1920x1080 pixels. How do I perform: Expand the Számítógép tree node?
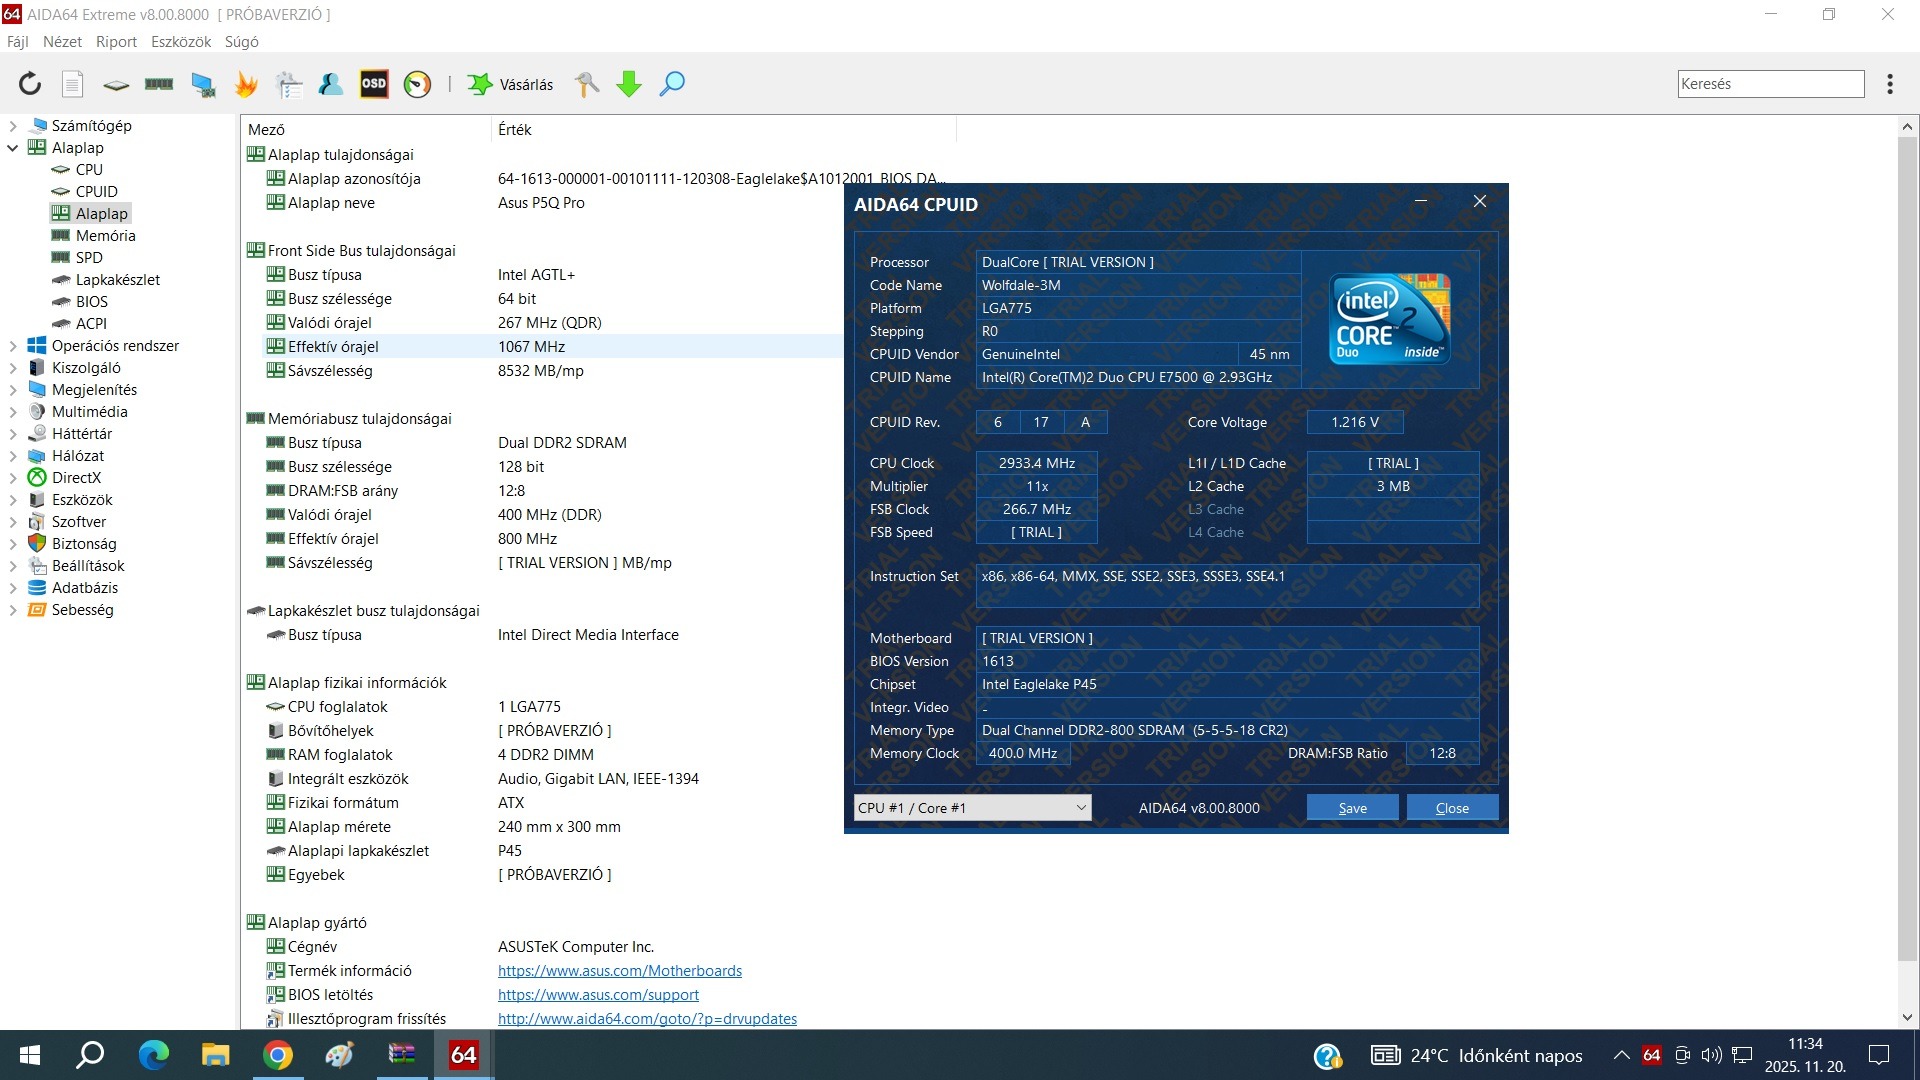[13, 126]
